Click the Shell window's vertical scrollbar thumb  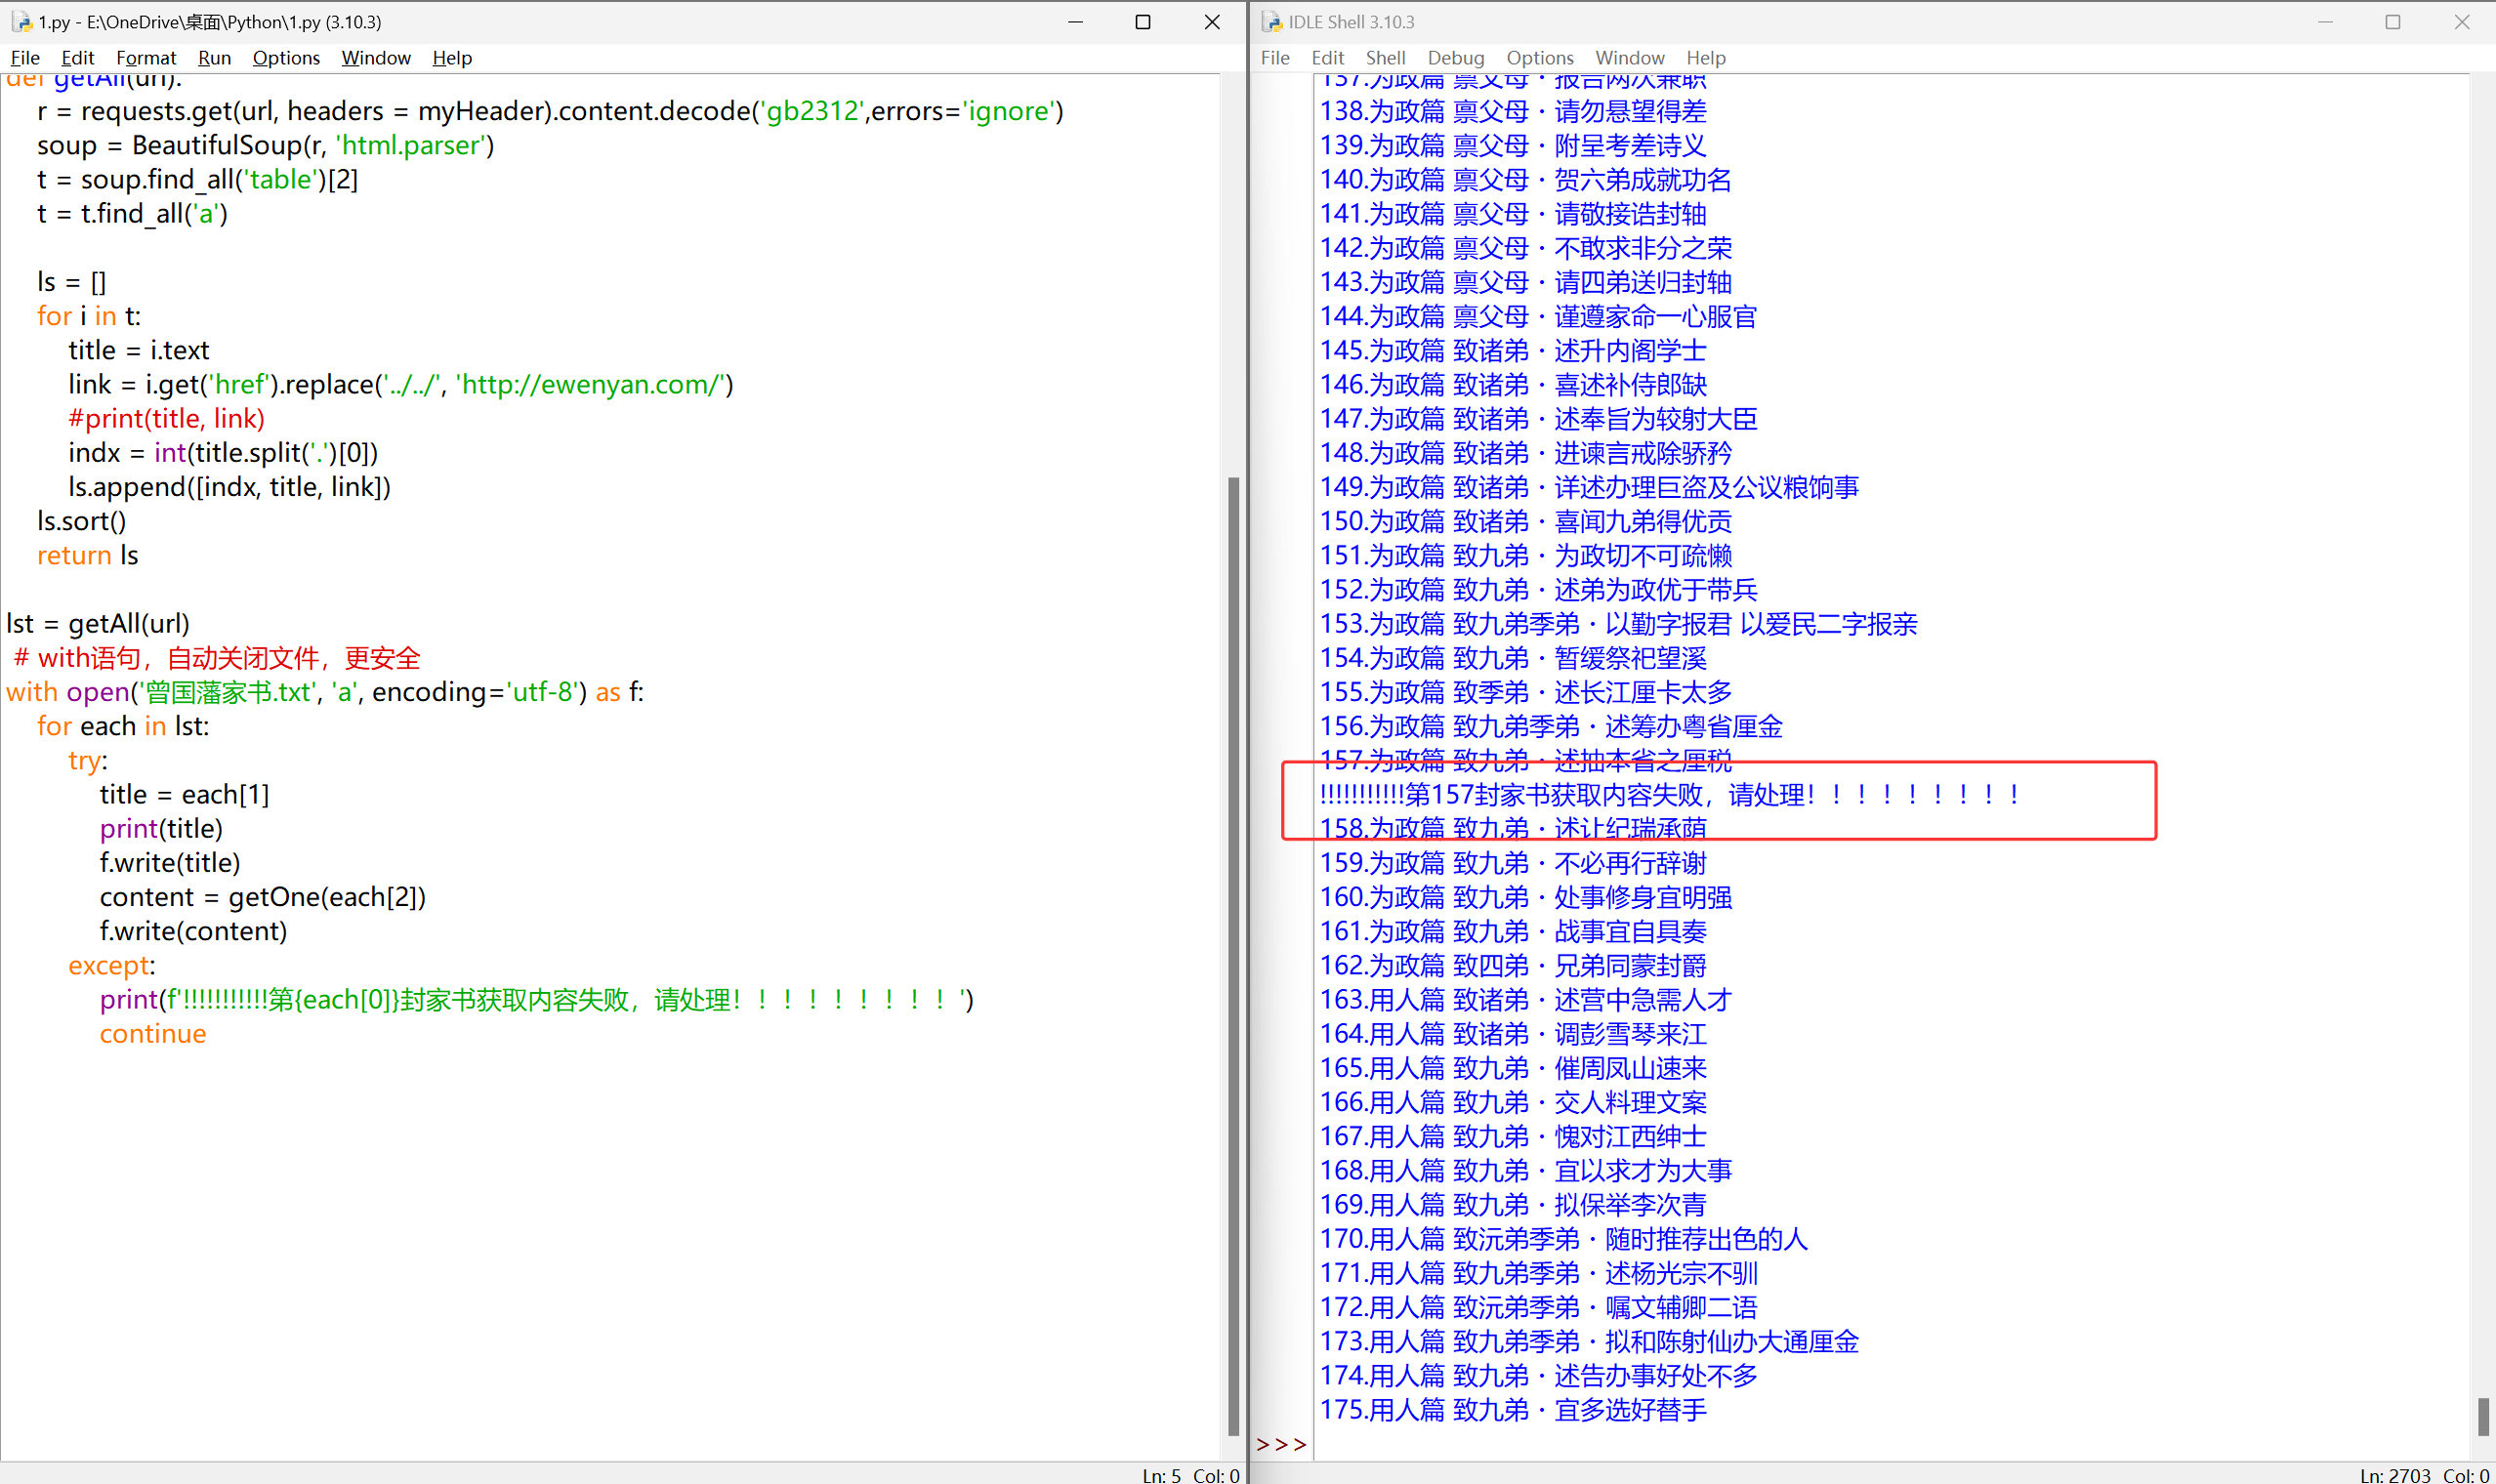click(x=2483, y=1416)
